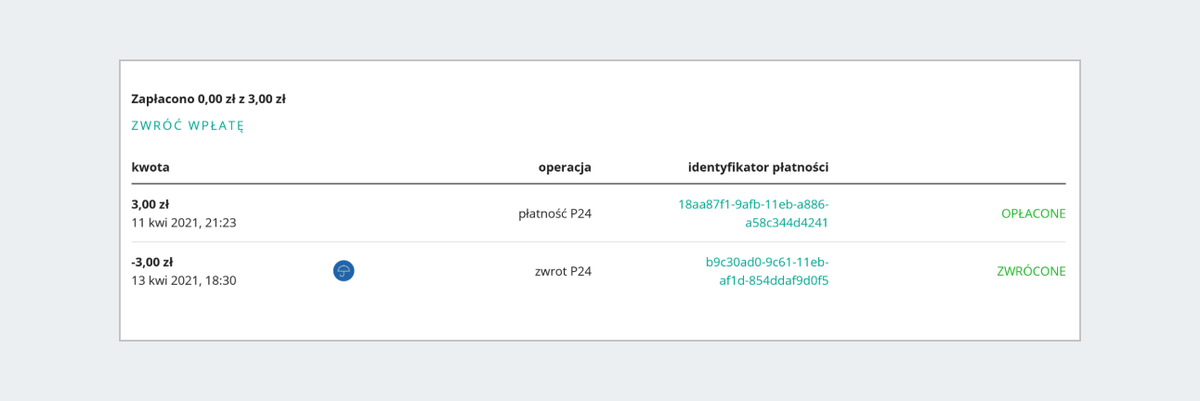Viewport: 1200px width, 401px height.
Task: Click the dark divider under the column headers
Action: pos(598,184)
